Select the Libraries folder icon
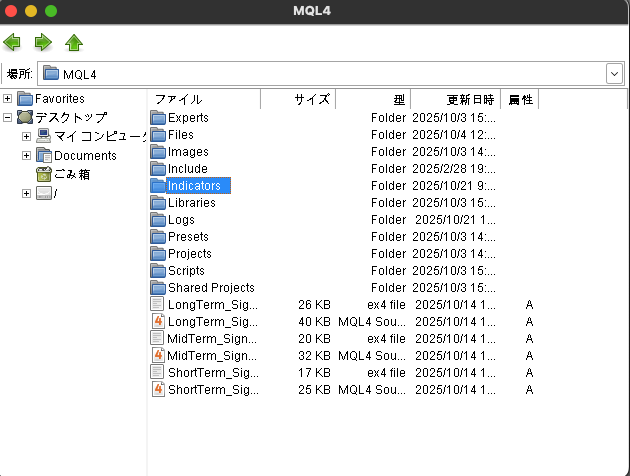 [x=158, y=203]
